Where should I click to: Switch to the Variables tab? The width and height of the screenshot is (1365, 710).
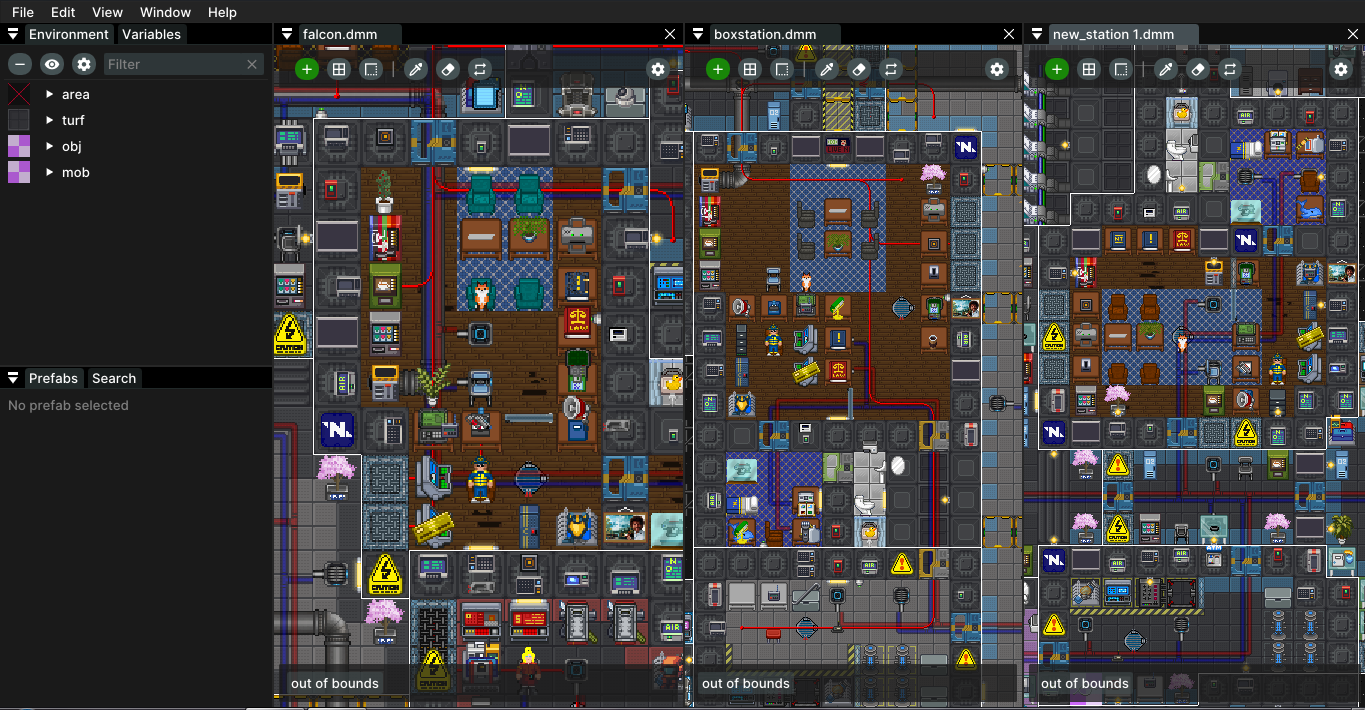[x=152, y=34]
